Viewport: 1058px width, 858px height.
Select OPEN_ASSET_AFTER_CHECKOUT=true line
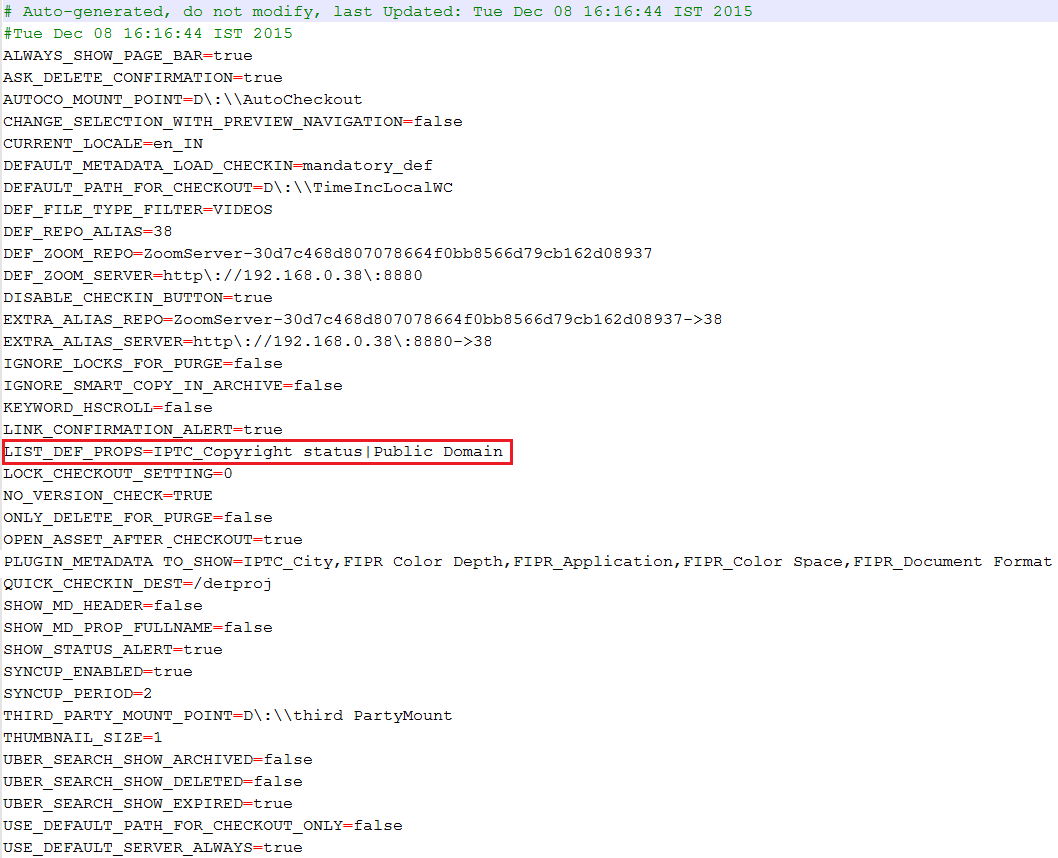tap(152, 539)
